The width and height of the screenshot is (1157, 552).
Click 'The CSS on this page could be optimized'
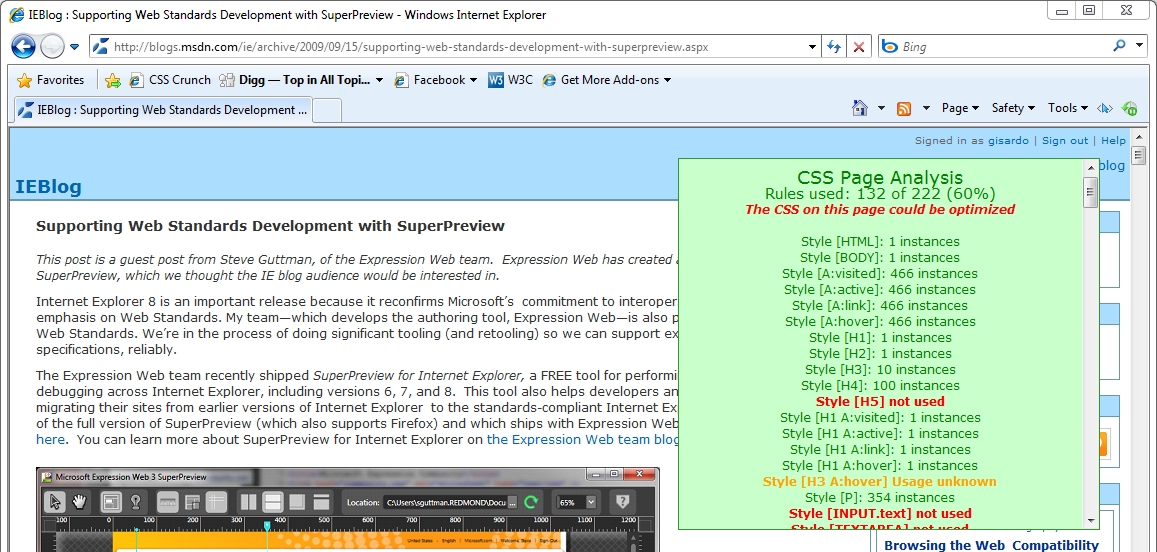880,210
